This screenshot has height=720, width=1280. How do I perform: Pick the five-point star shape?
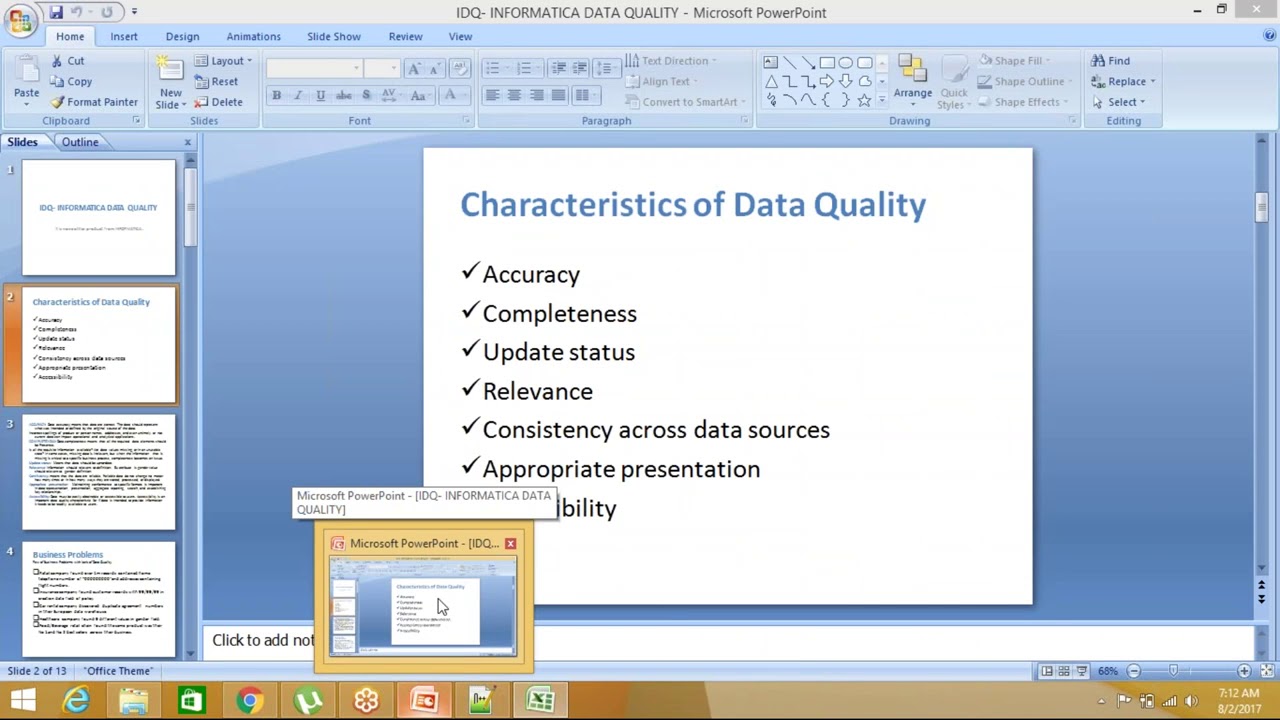click(x=865, y=100)
